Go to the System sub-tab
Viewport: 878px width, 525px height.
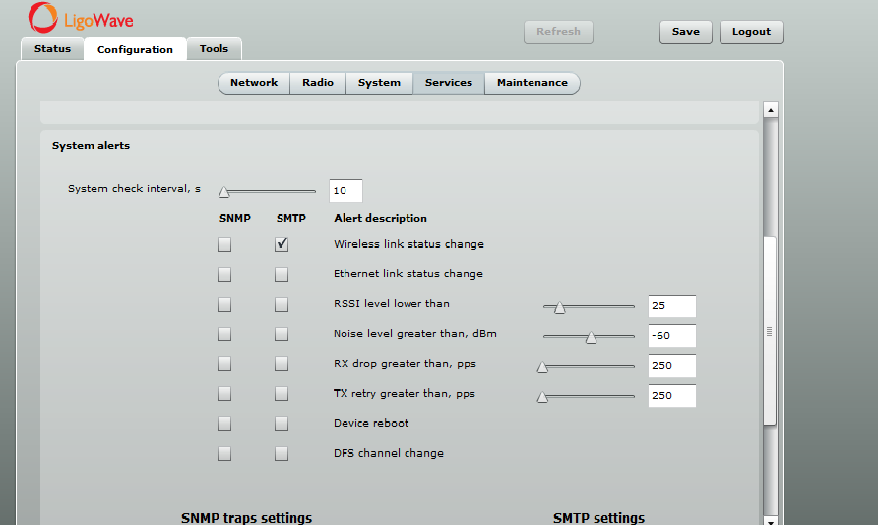click(379, 83)
